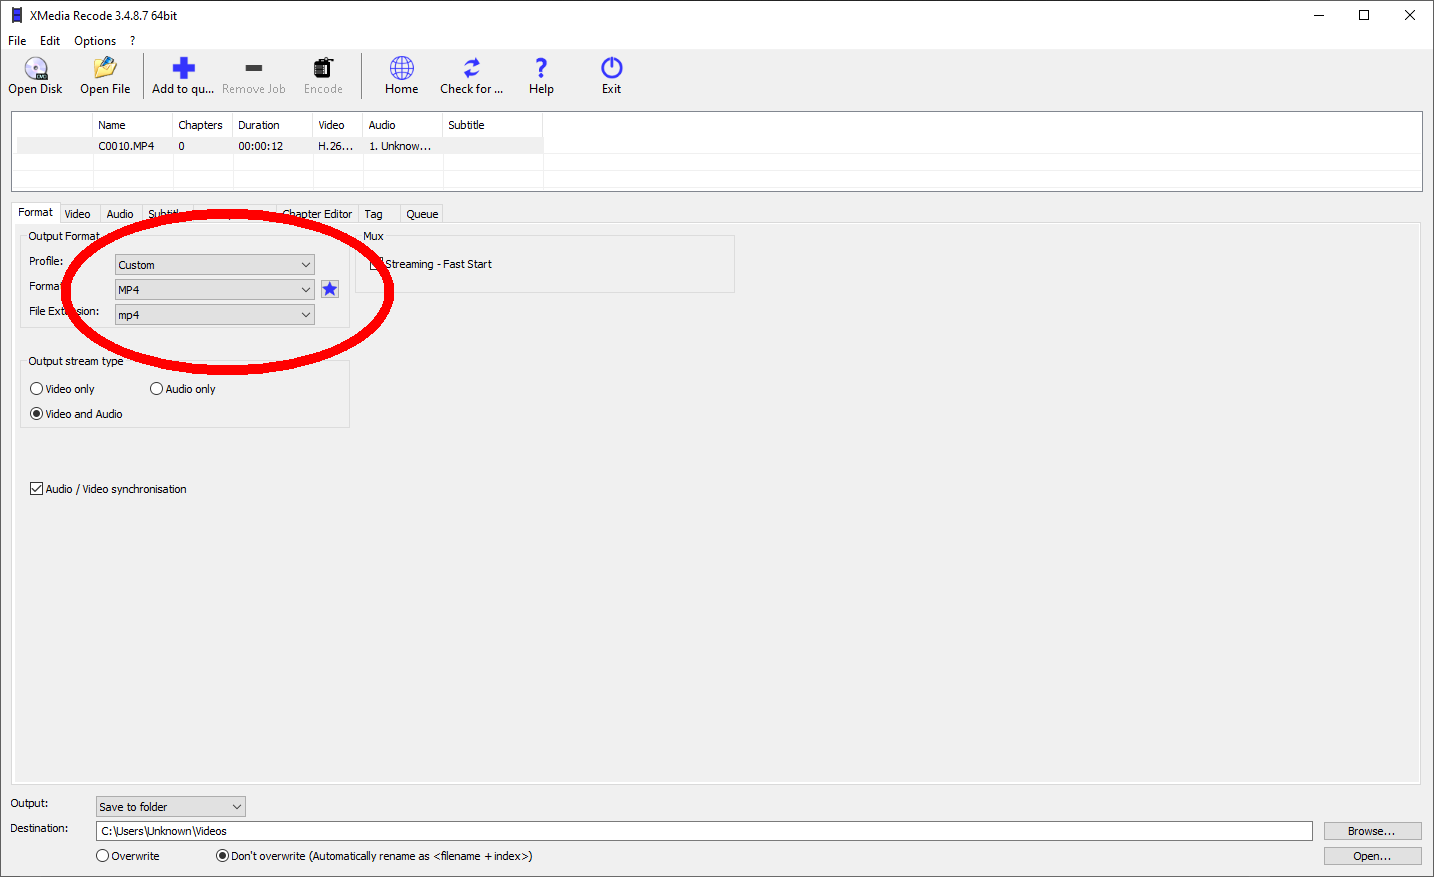Expand the Format dropdown showing MP4

(215, 290)
